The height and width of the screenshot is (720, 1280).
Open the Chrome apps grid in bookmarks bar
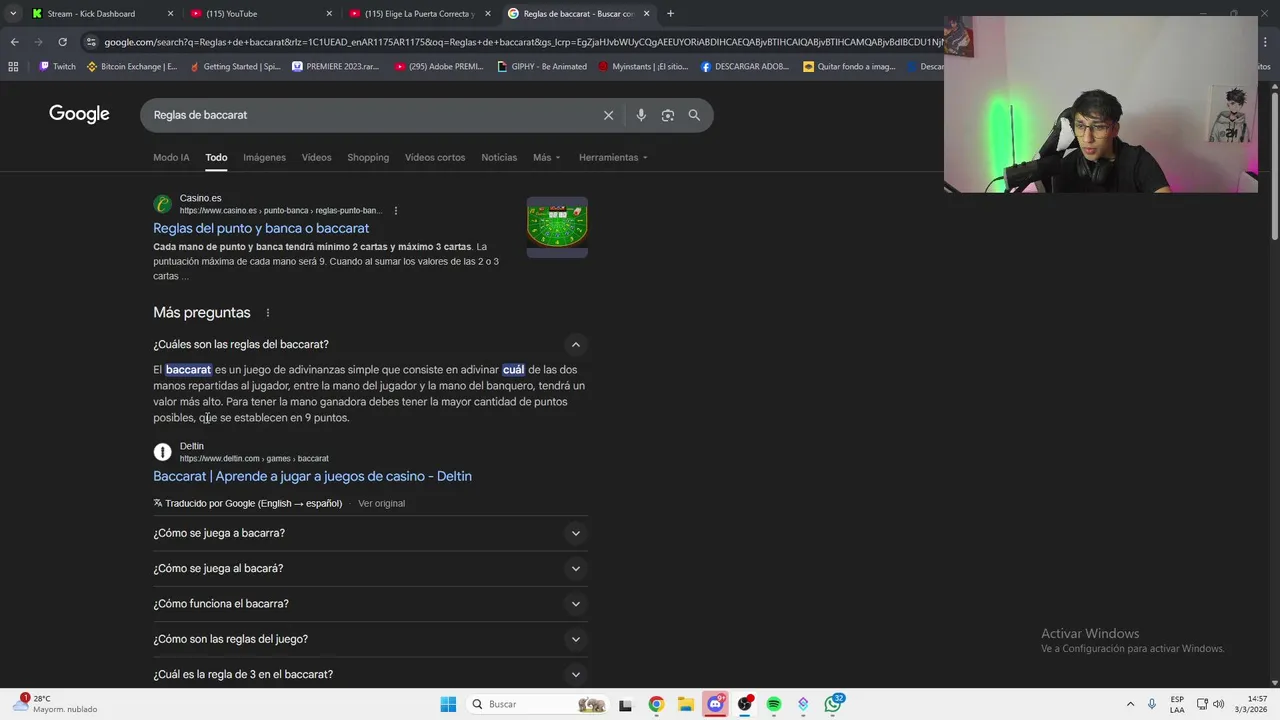coord(13,67)
